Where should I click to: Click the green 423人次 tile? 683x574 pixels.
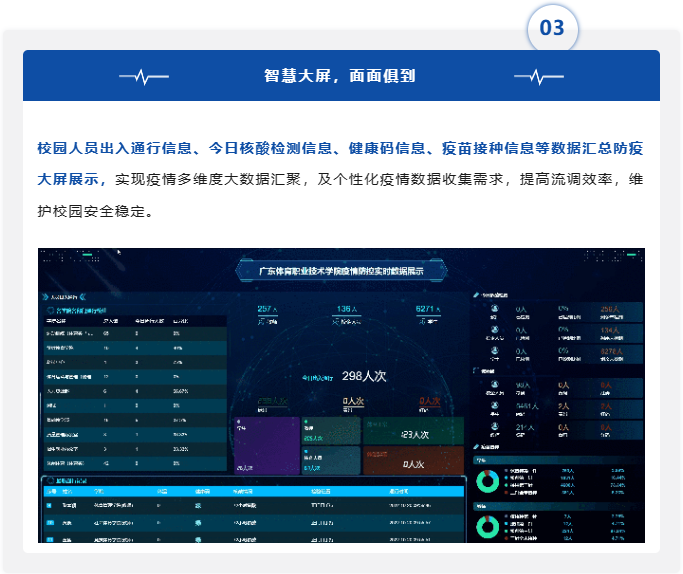click(413, 433)
